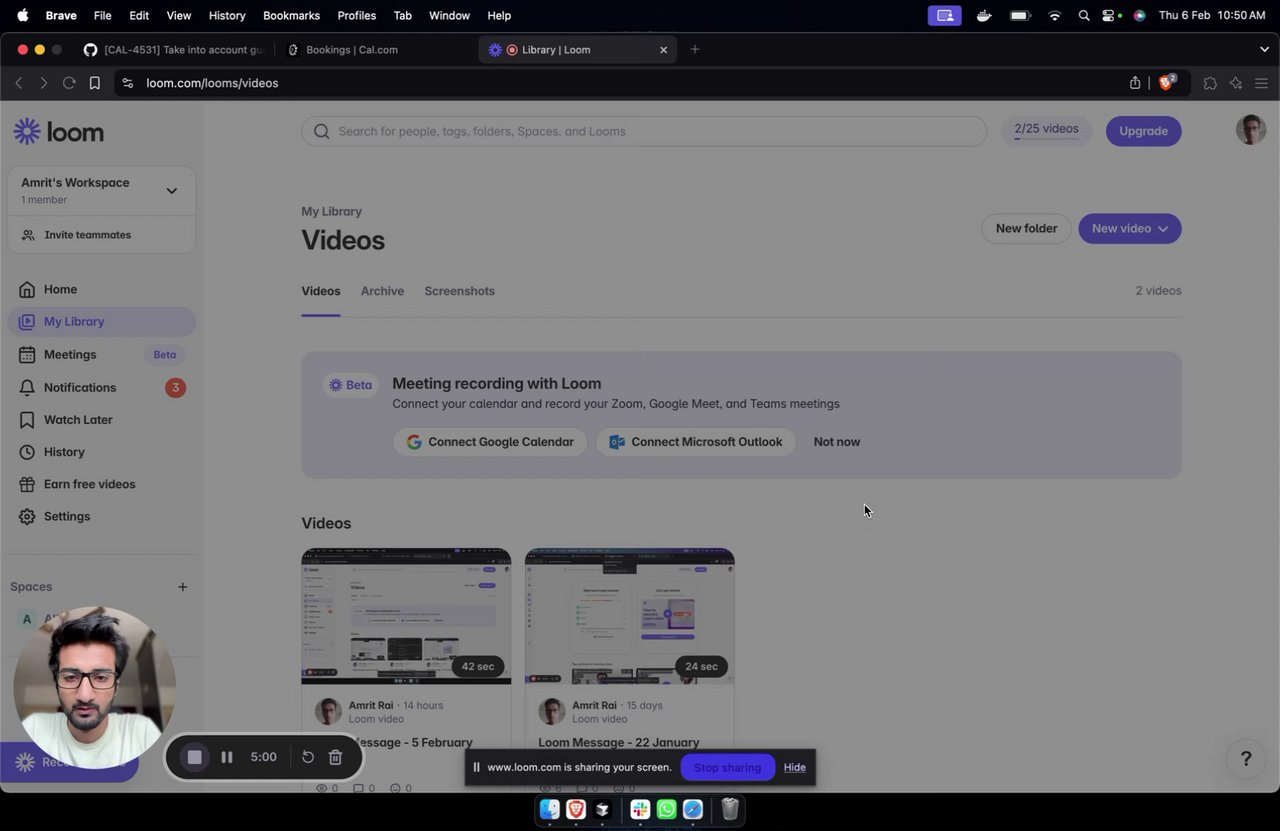This screenshot has width=1280, height=831.
Task: Click the Beta badge beside Meetings
Action: 165,354
